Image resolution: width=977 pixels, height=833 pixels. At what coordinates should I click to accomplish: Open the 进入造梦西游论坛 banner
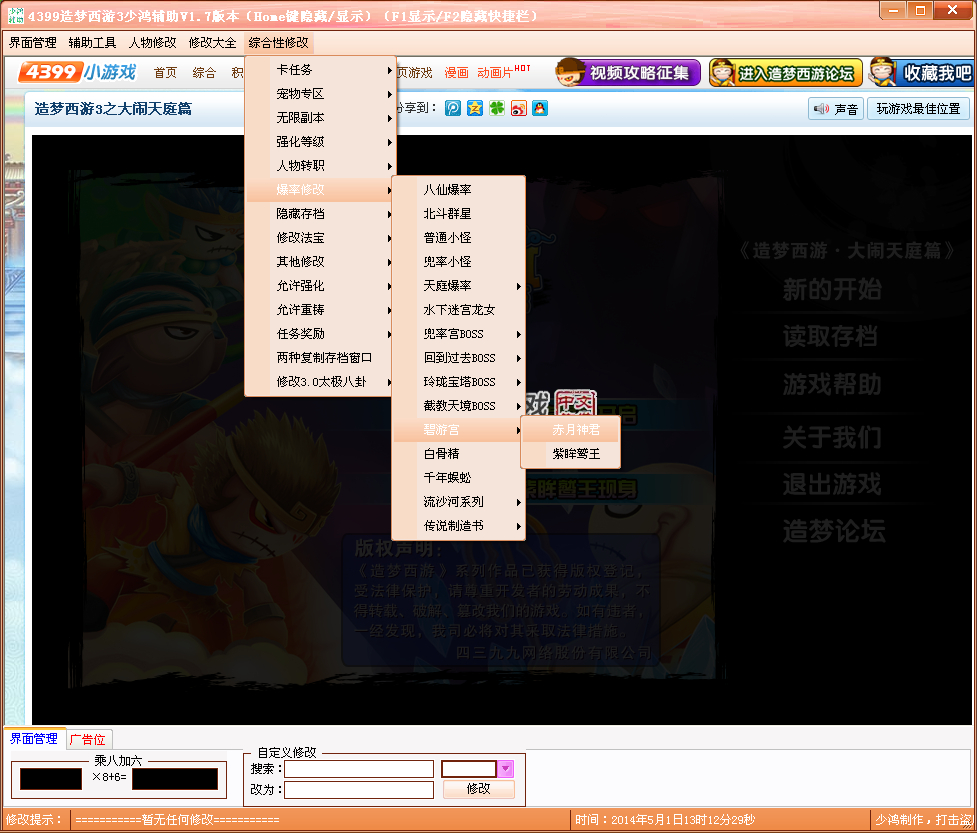pos(784,73)
